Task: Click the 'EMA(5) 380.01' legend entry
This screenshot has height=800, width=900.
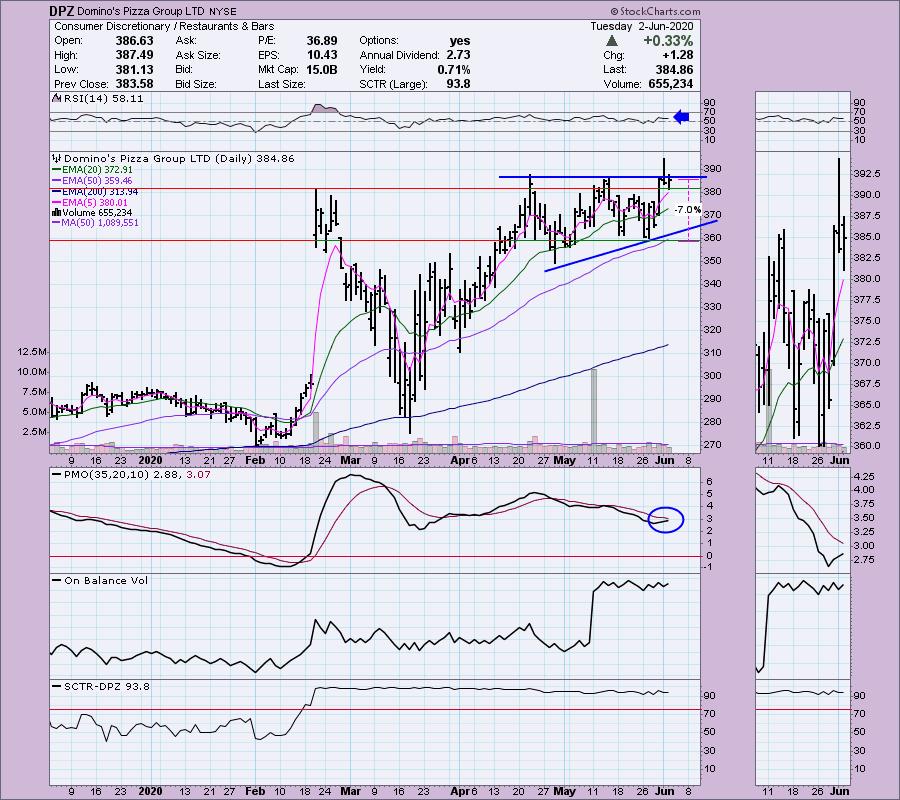Action: point(95,203)
